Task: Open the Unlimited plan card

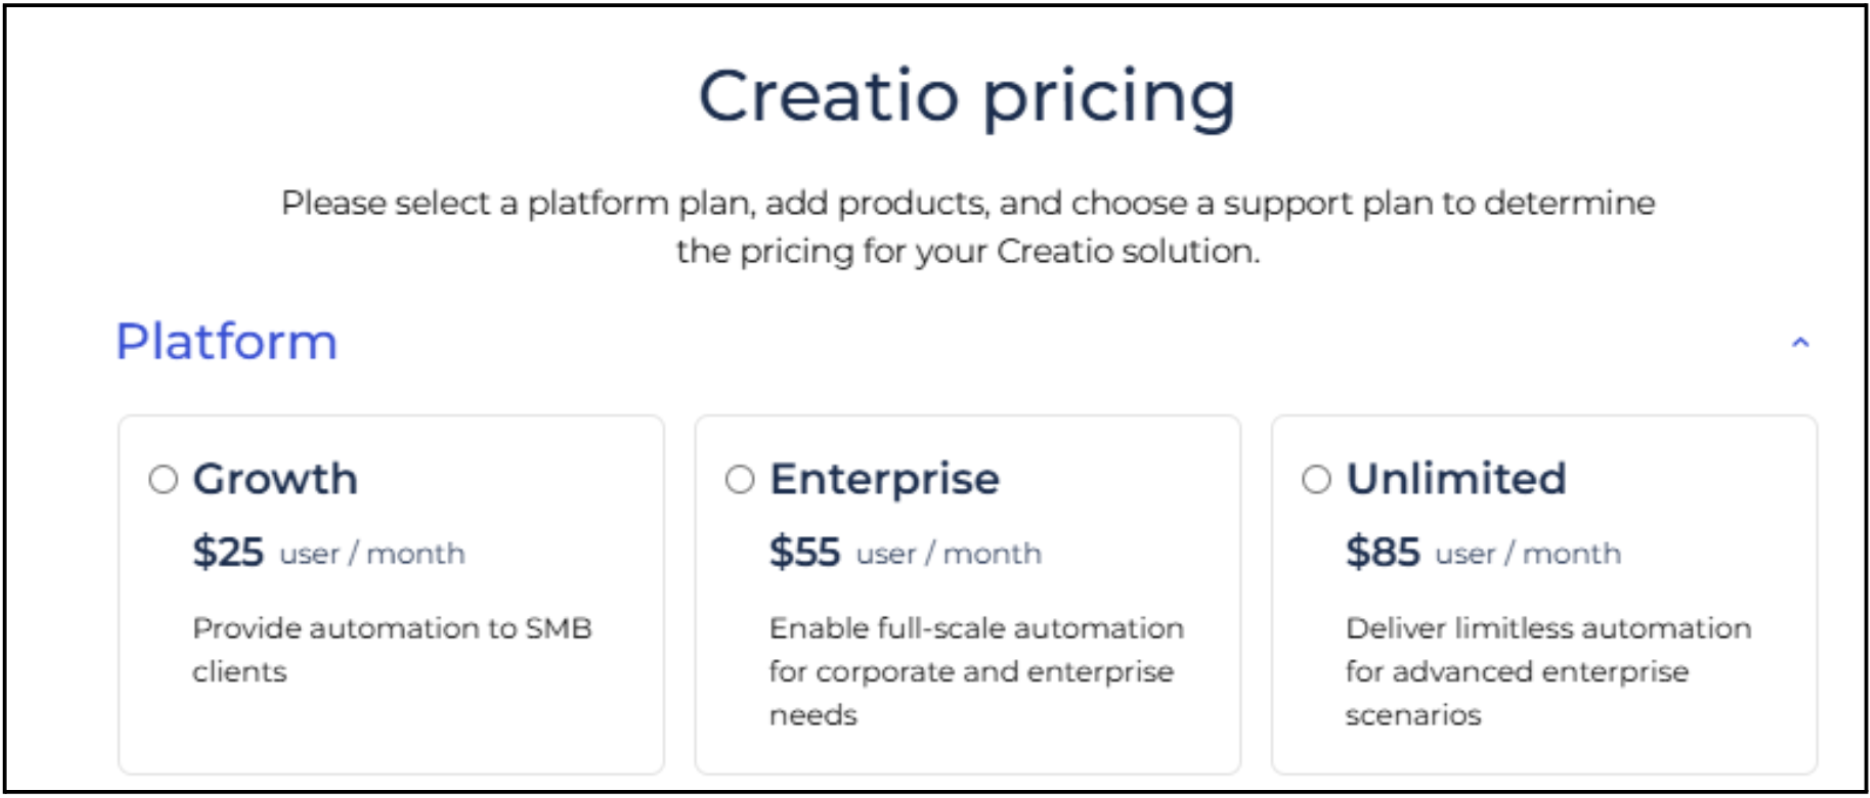Action: coord(1545,595)
